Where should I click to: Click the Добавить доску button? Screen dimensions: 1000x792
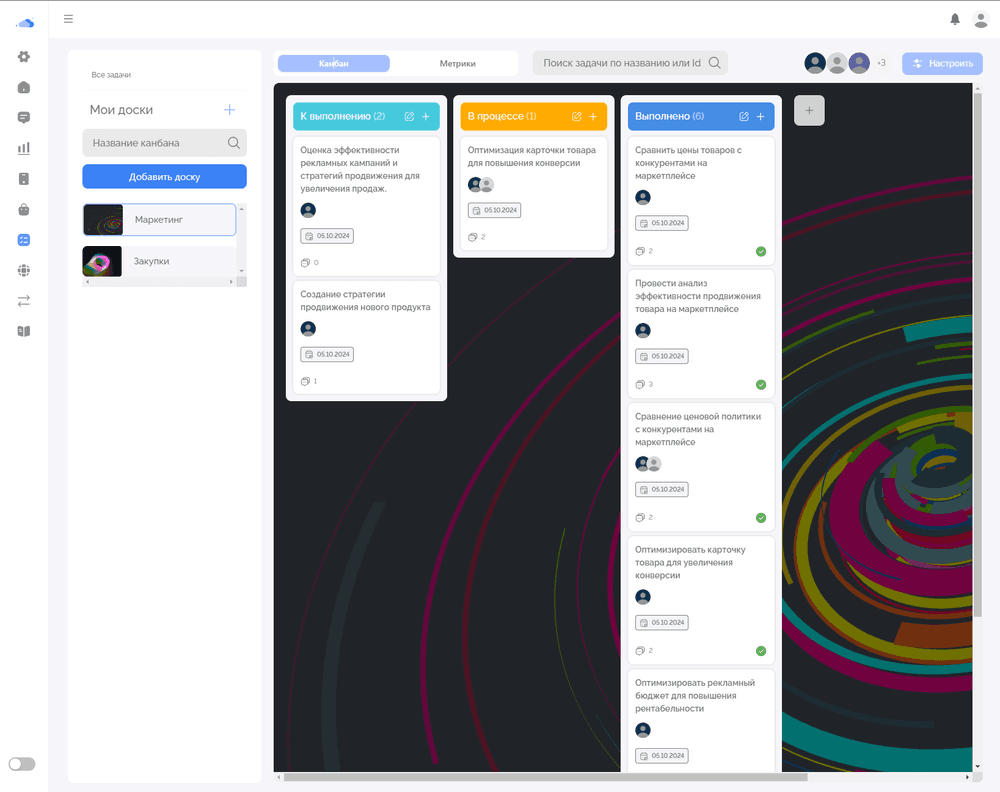click(165, 177)
